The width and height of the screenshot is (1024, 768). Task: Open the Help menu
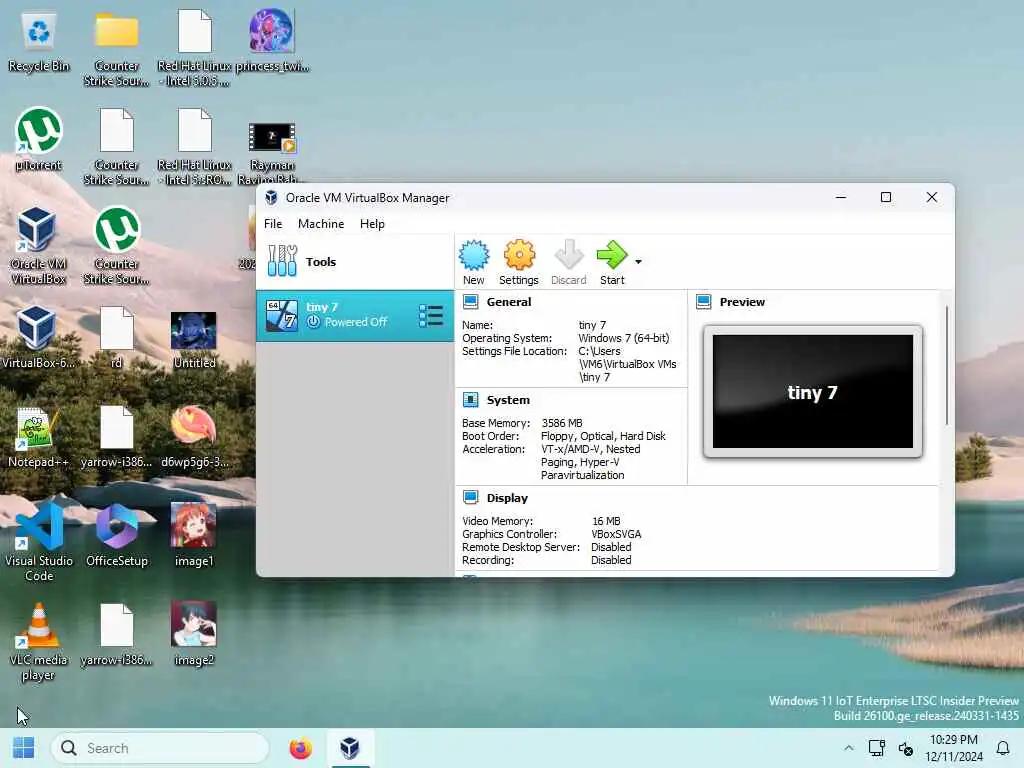pyautogui.click(x=372, y=223)
